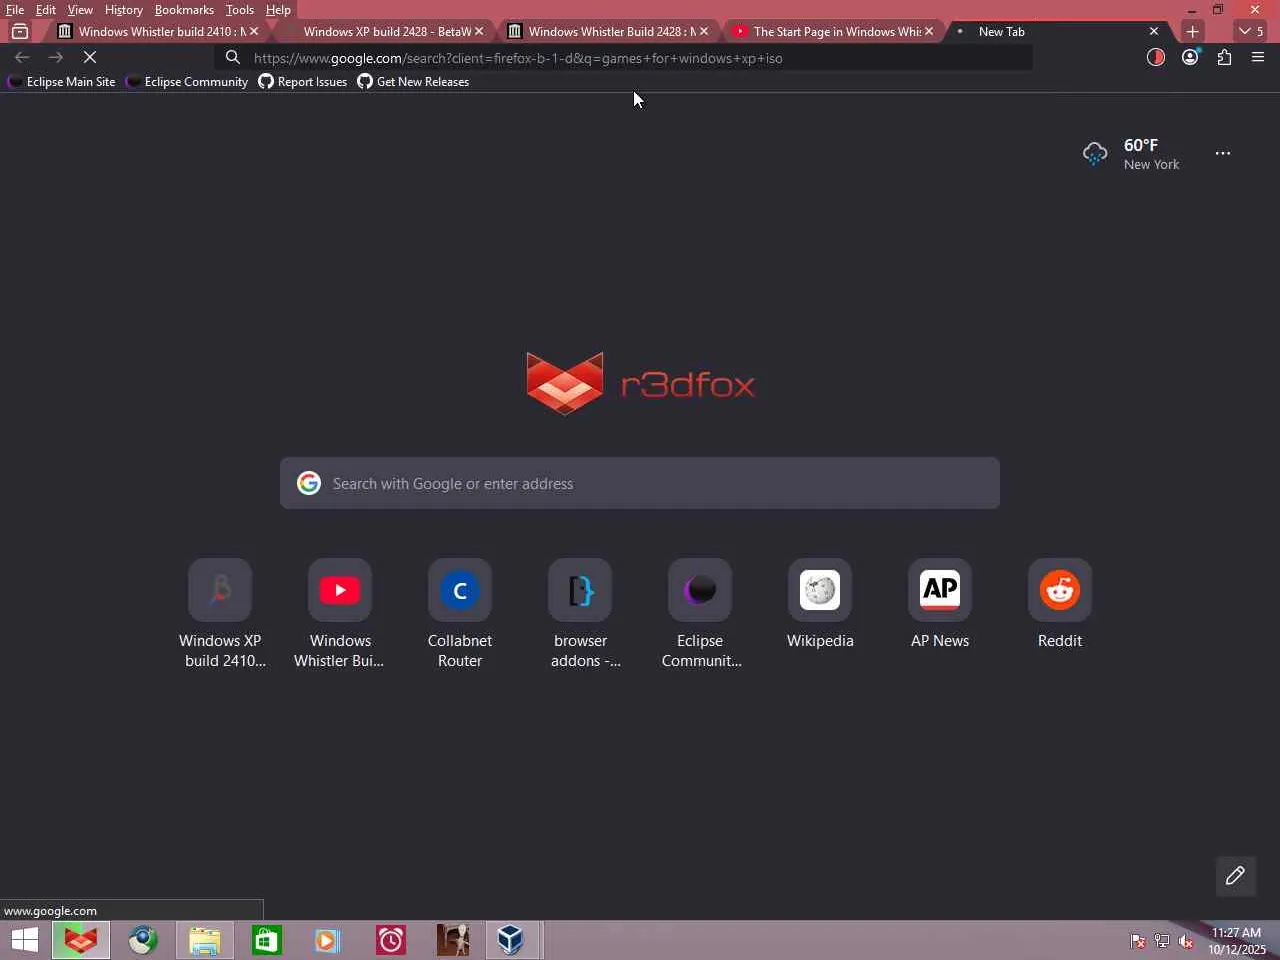The height and width of the screenshot is (960, 1280).
Task: Expand the list all tabs dropdown
Action: click(1250, 31)
